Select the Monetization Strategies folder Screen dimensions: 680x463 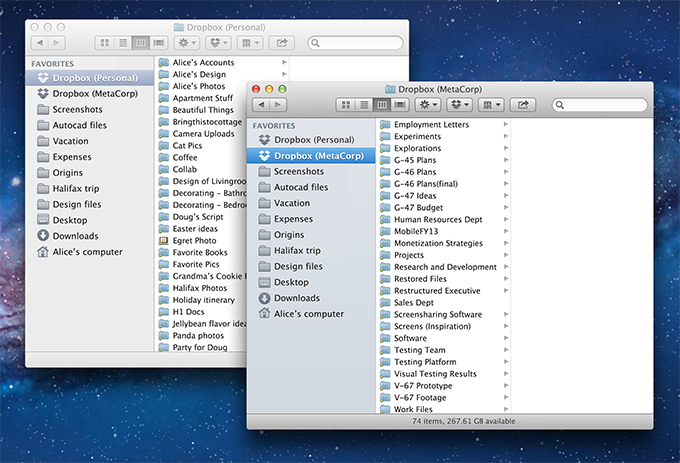[438, 243]
